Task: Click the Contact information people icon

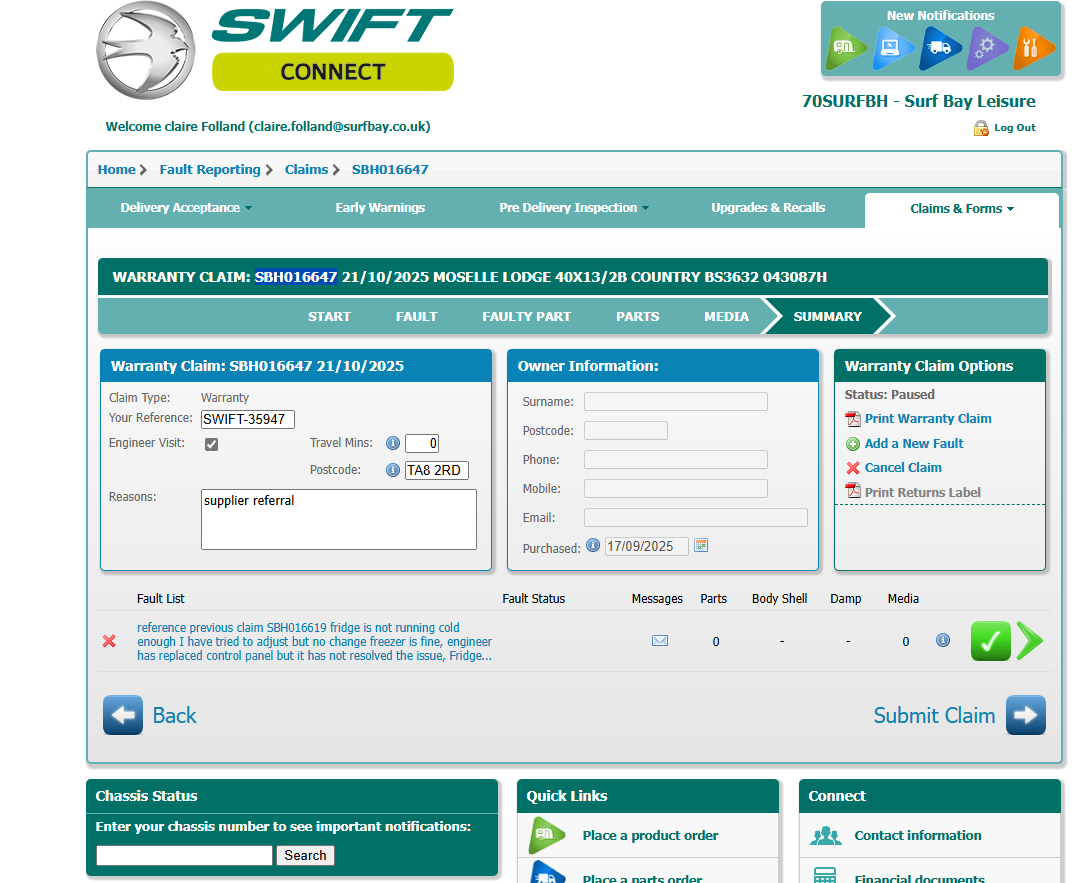Action: (x=826, y=836)
